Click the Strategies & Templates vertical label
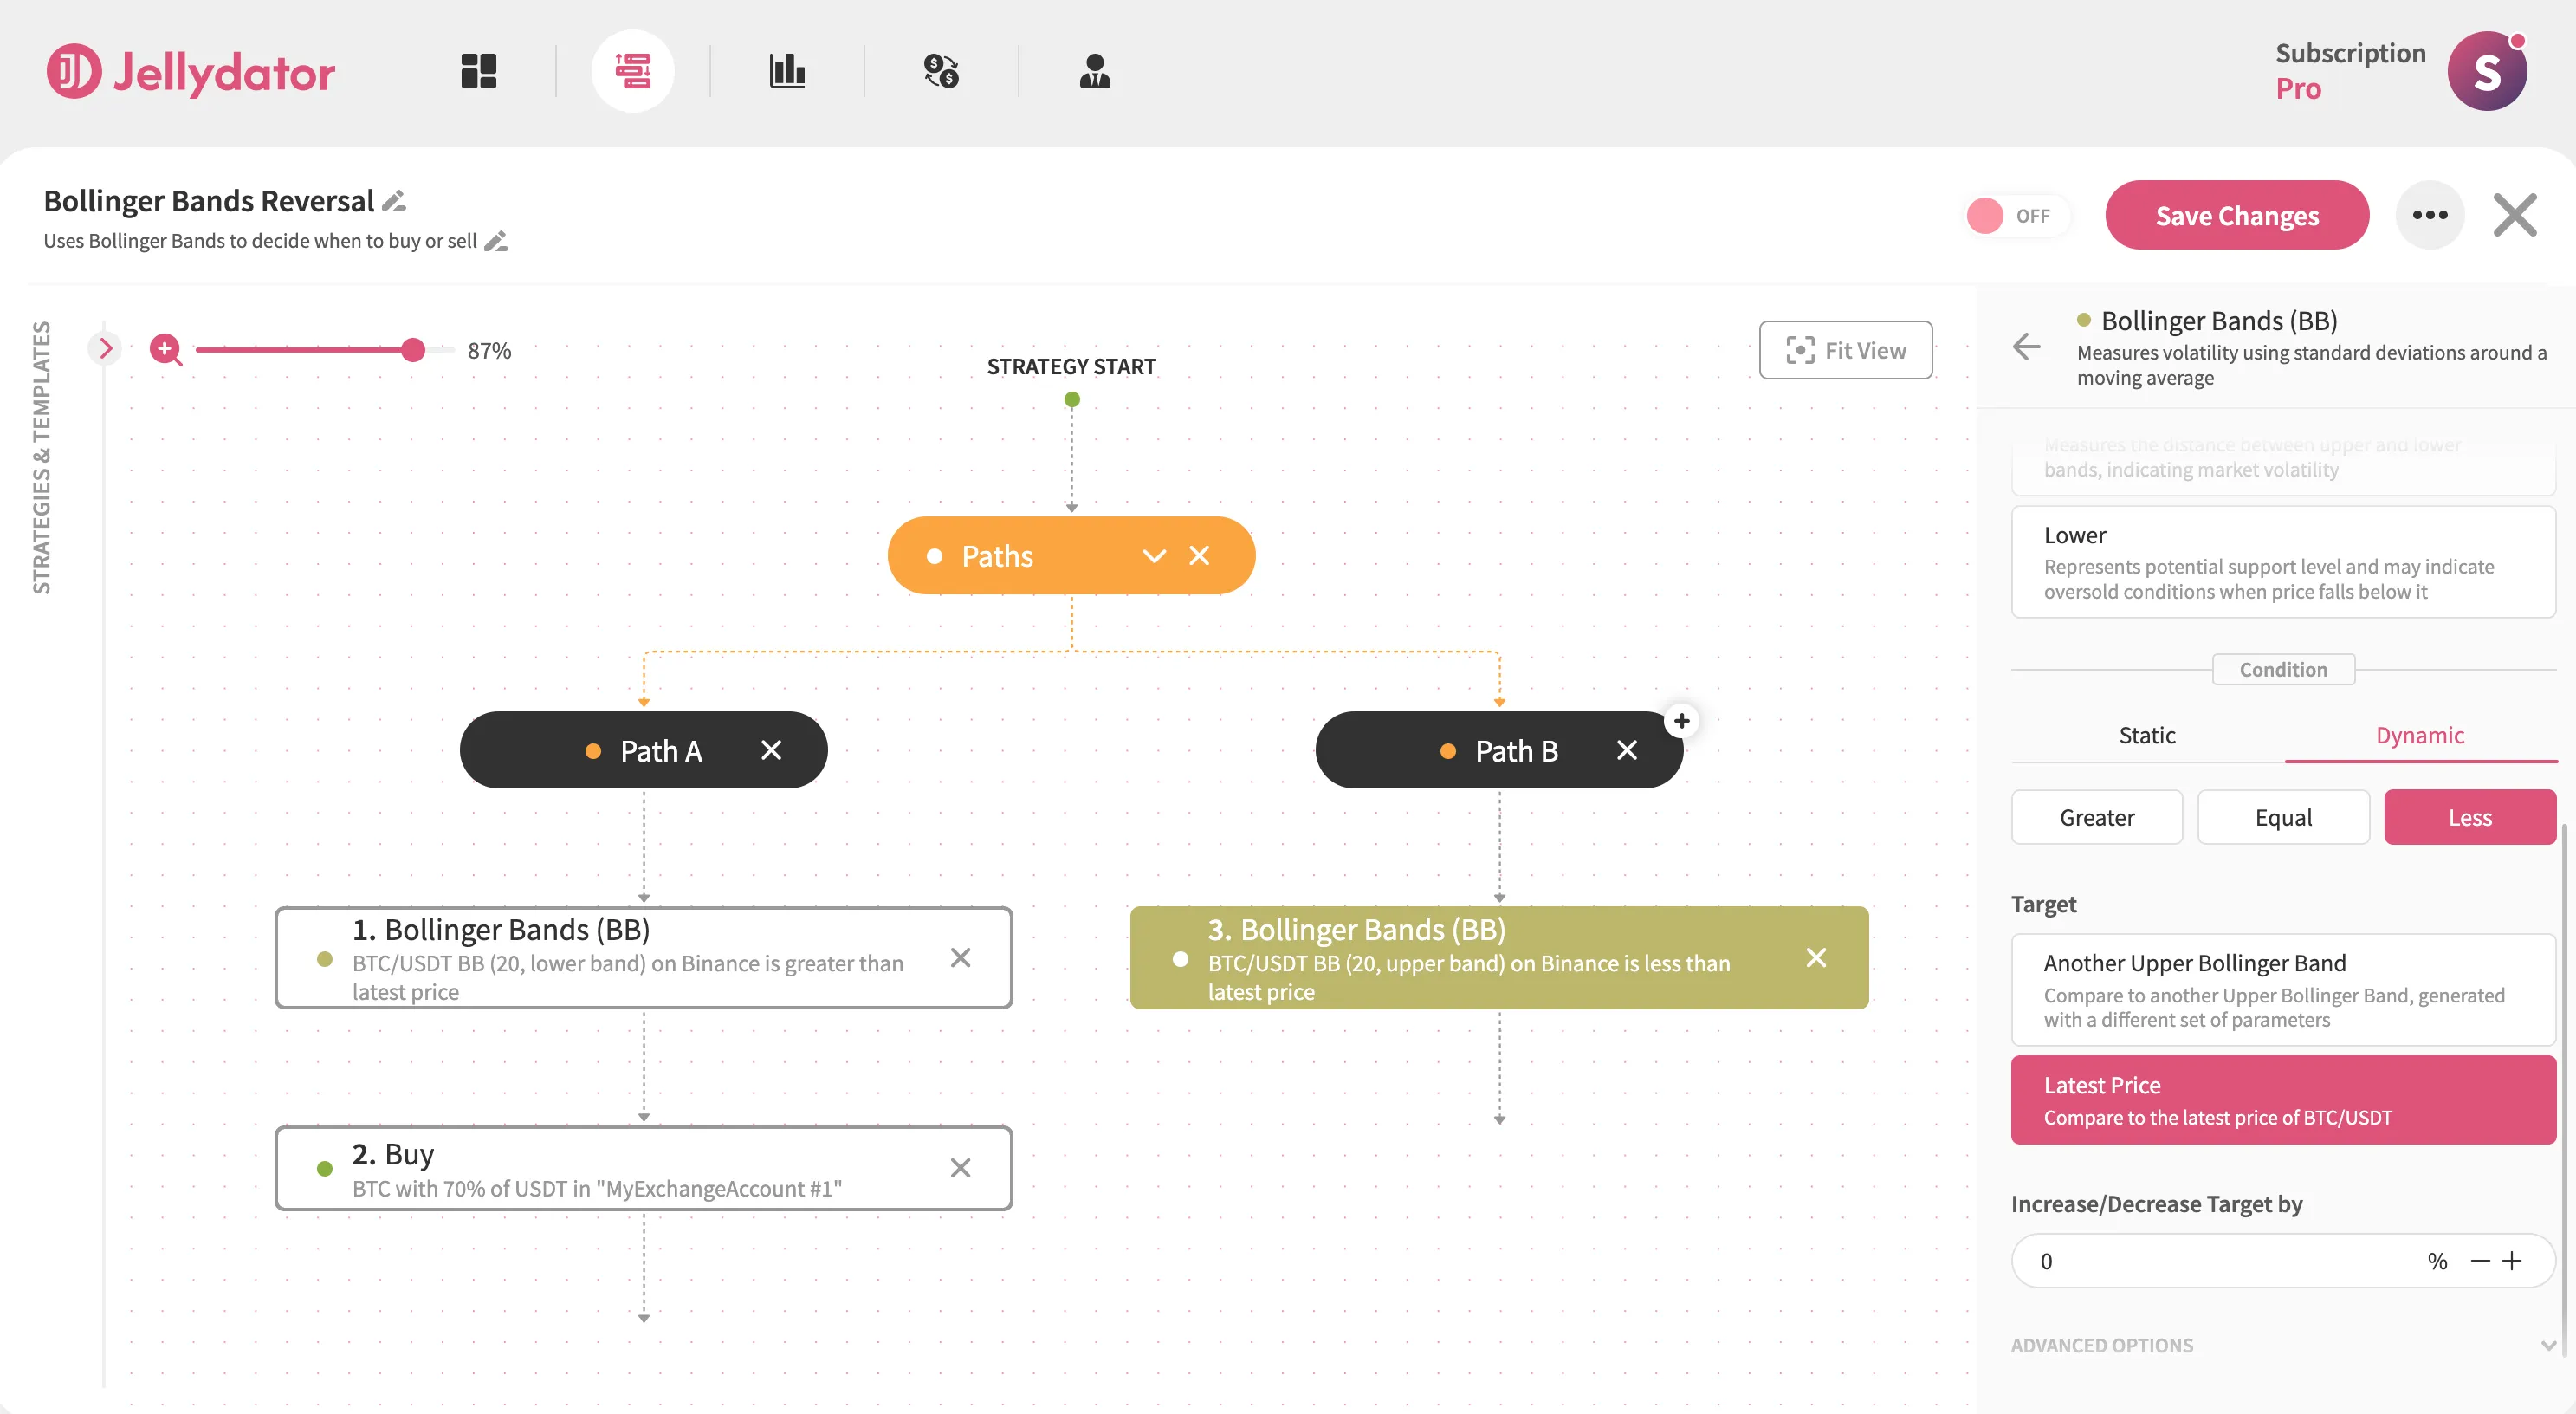Viewport: 2576px width, 1414px height. 41,457
